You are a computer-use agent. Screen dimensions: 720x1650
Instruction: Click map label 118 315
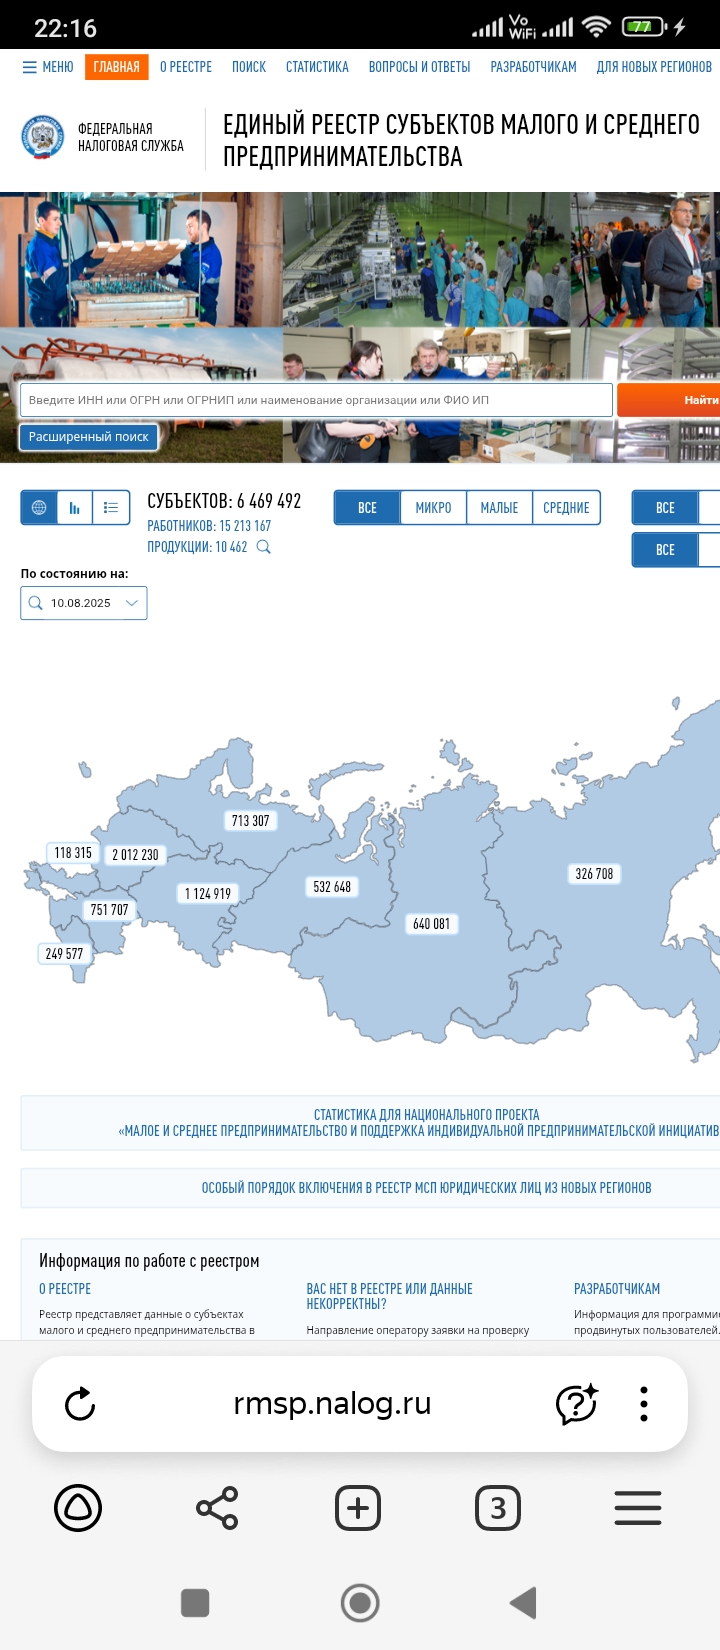pyautogui.click(x=73, y=853)
